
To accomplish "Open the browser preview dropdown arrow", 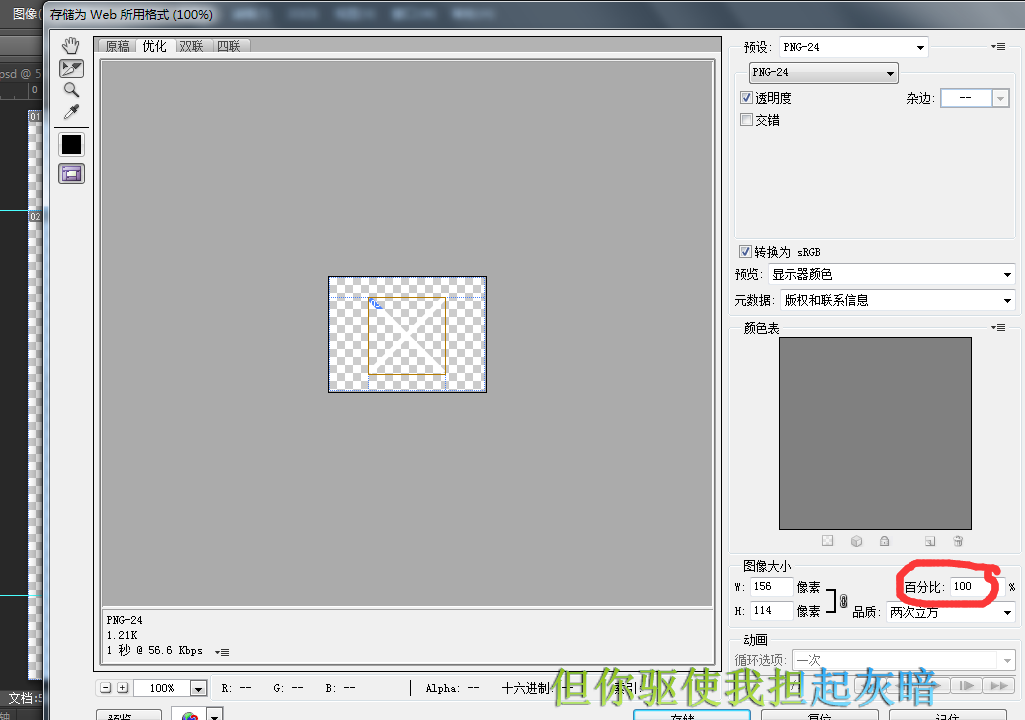I will point(215,715).
